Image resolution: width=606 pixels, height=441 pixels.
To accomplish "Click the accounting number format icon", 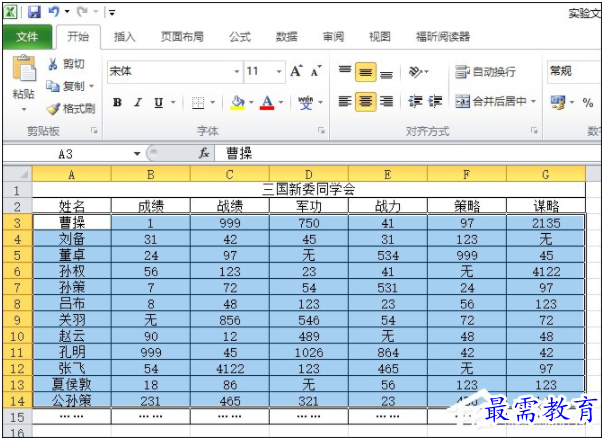I will [558, 102].
